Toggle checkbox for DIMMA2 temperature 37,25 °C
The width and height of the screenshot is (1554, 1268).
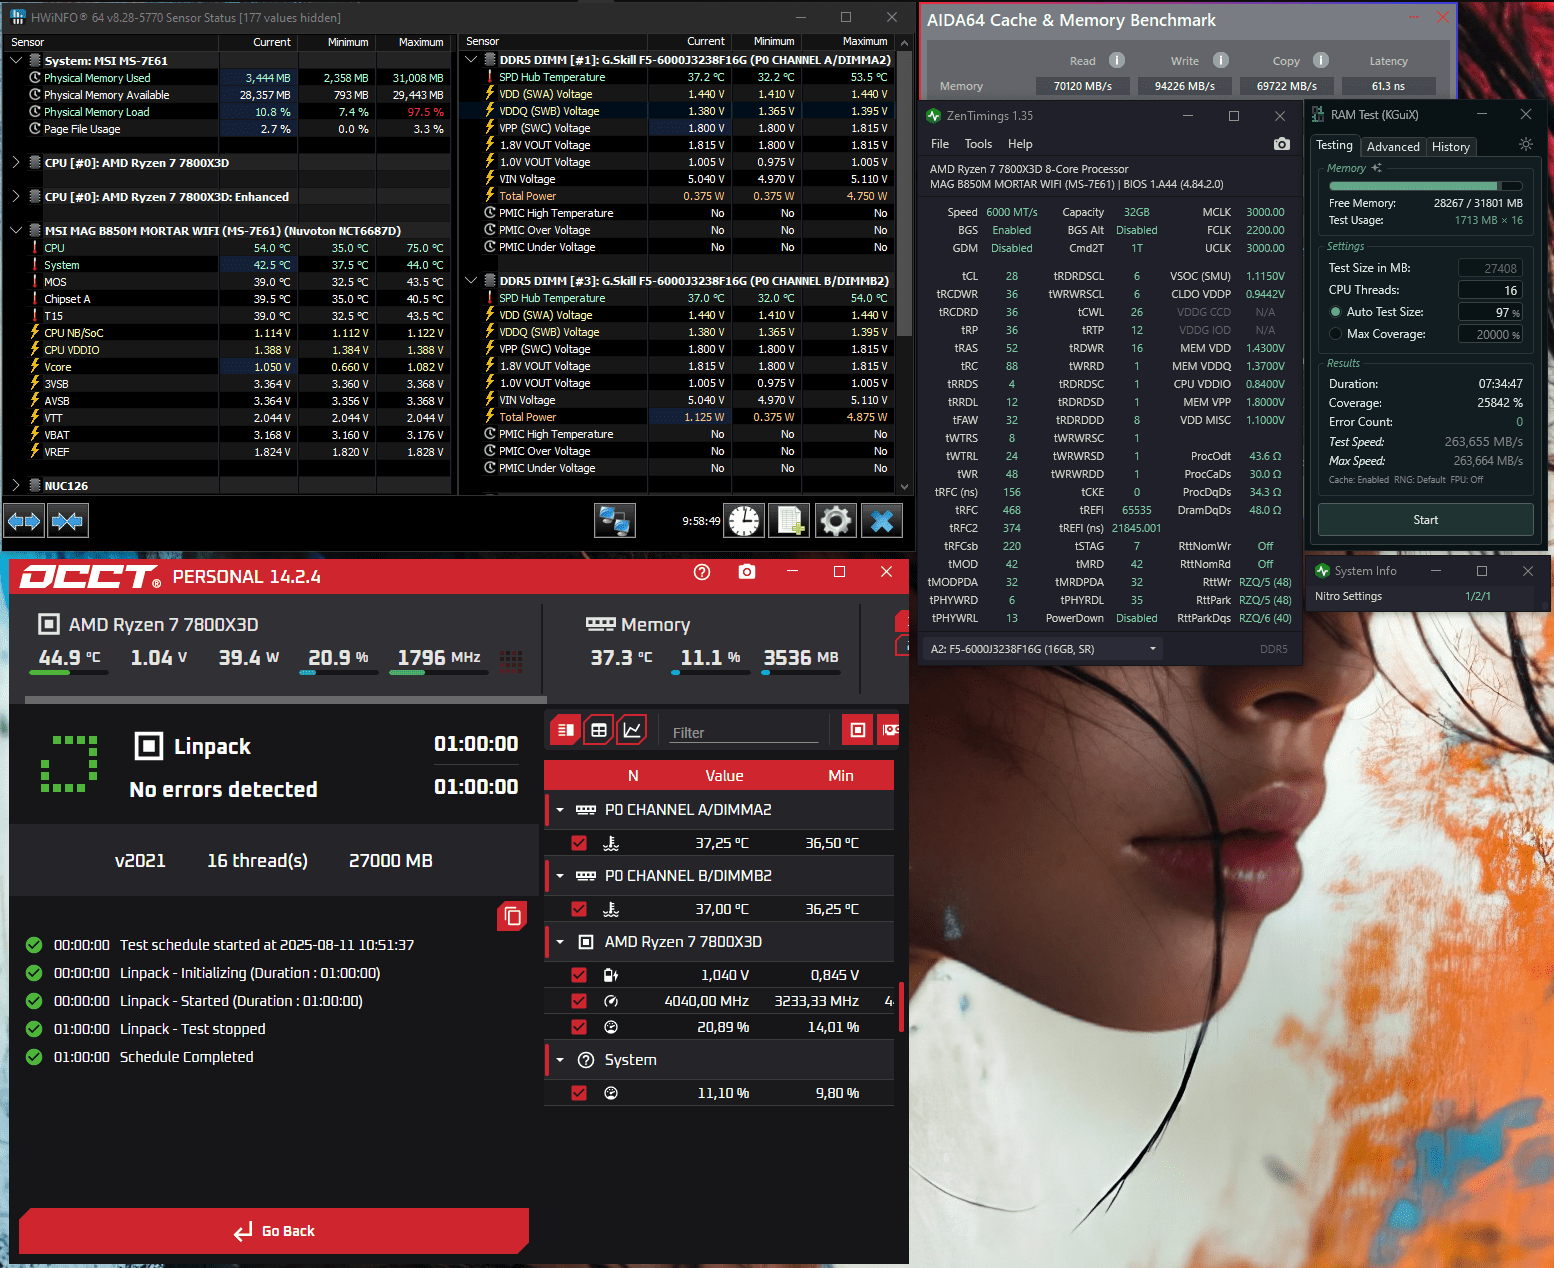click(579, 843)
